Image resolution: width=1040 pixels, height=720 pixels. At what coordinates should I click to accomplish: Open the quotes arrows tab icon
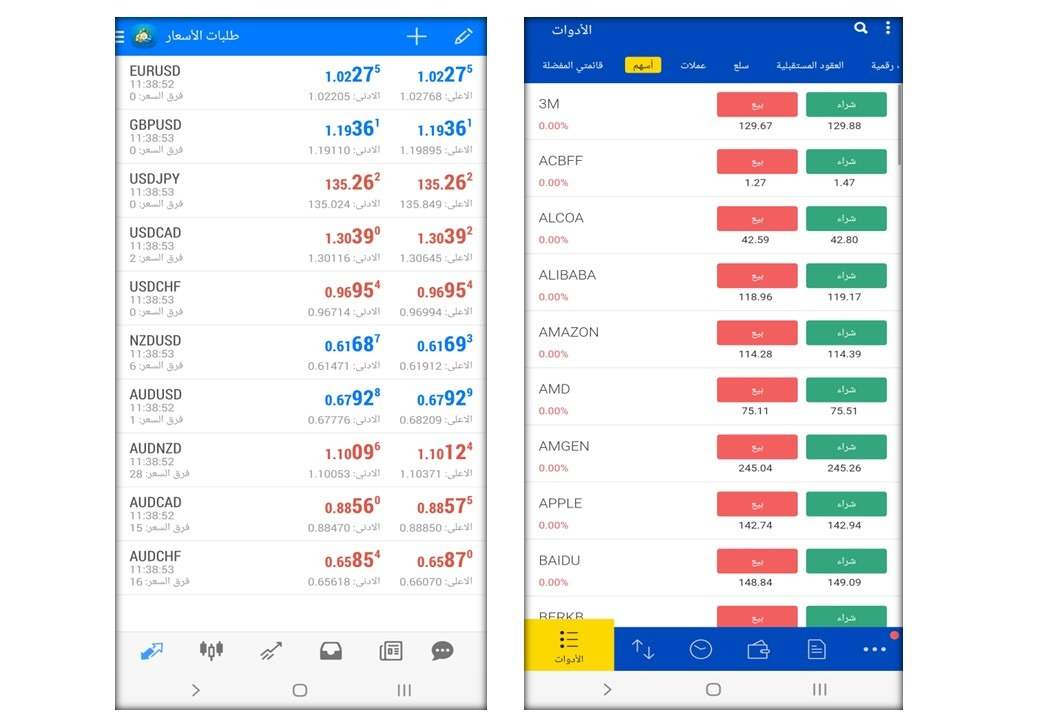(151, 651)
